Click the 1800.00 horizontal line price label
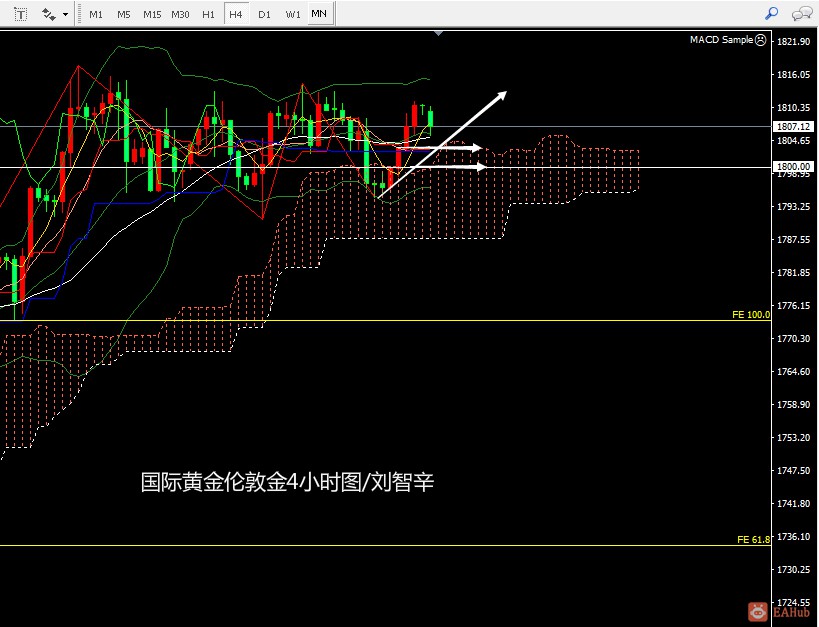The image size is (819, 627). click(793, 167)
